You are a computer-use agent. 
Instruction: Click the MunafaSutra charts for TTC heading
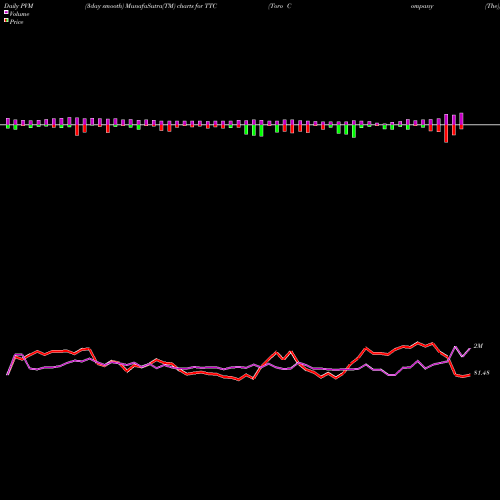click(x=151, y=6)
